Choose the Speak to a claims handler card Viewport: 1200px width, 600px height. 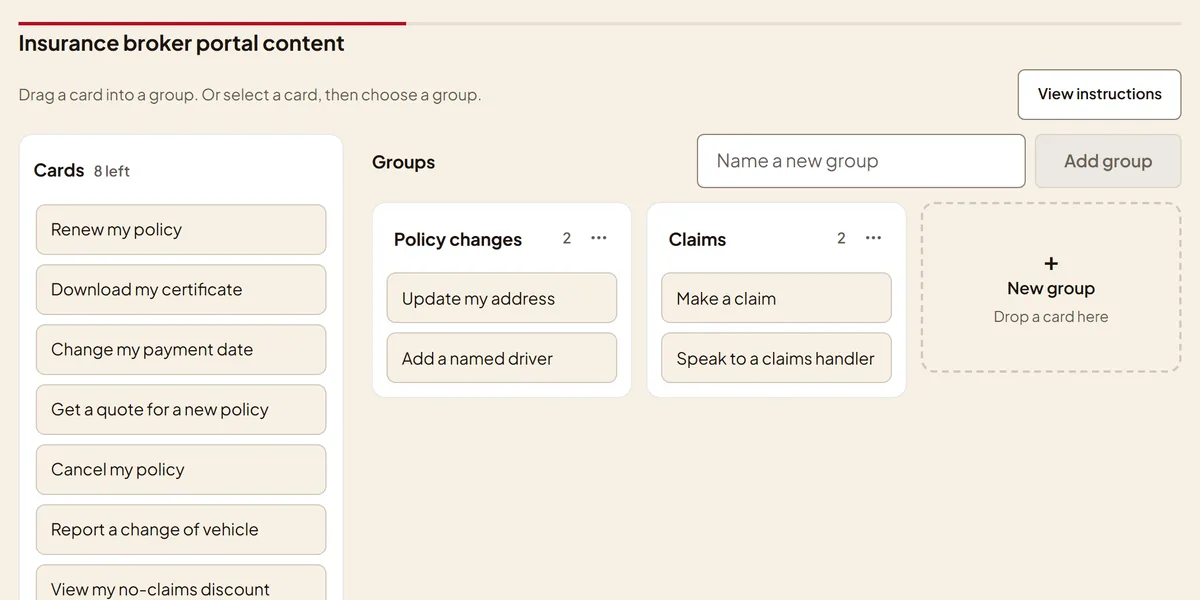coord(776,358)
